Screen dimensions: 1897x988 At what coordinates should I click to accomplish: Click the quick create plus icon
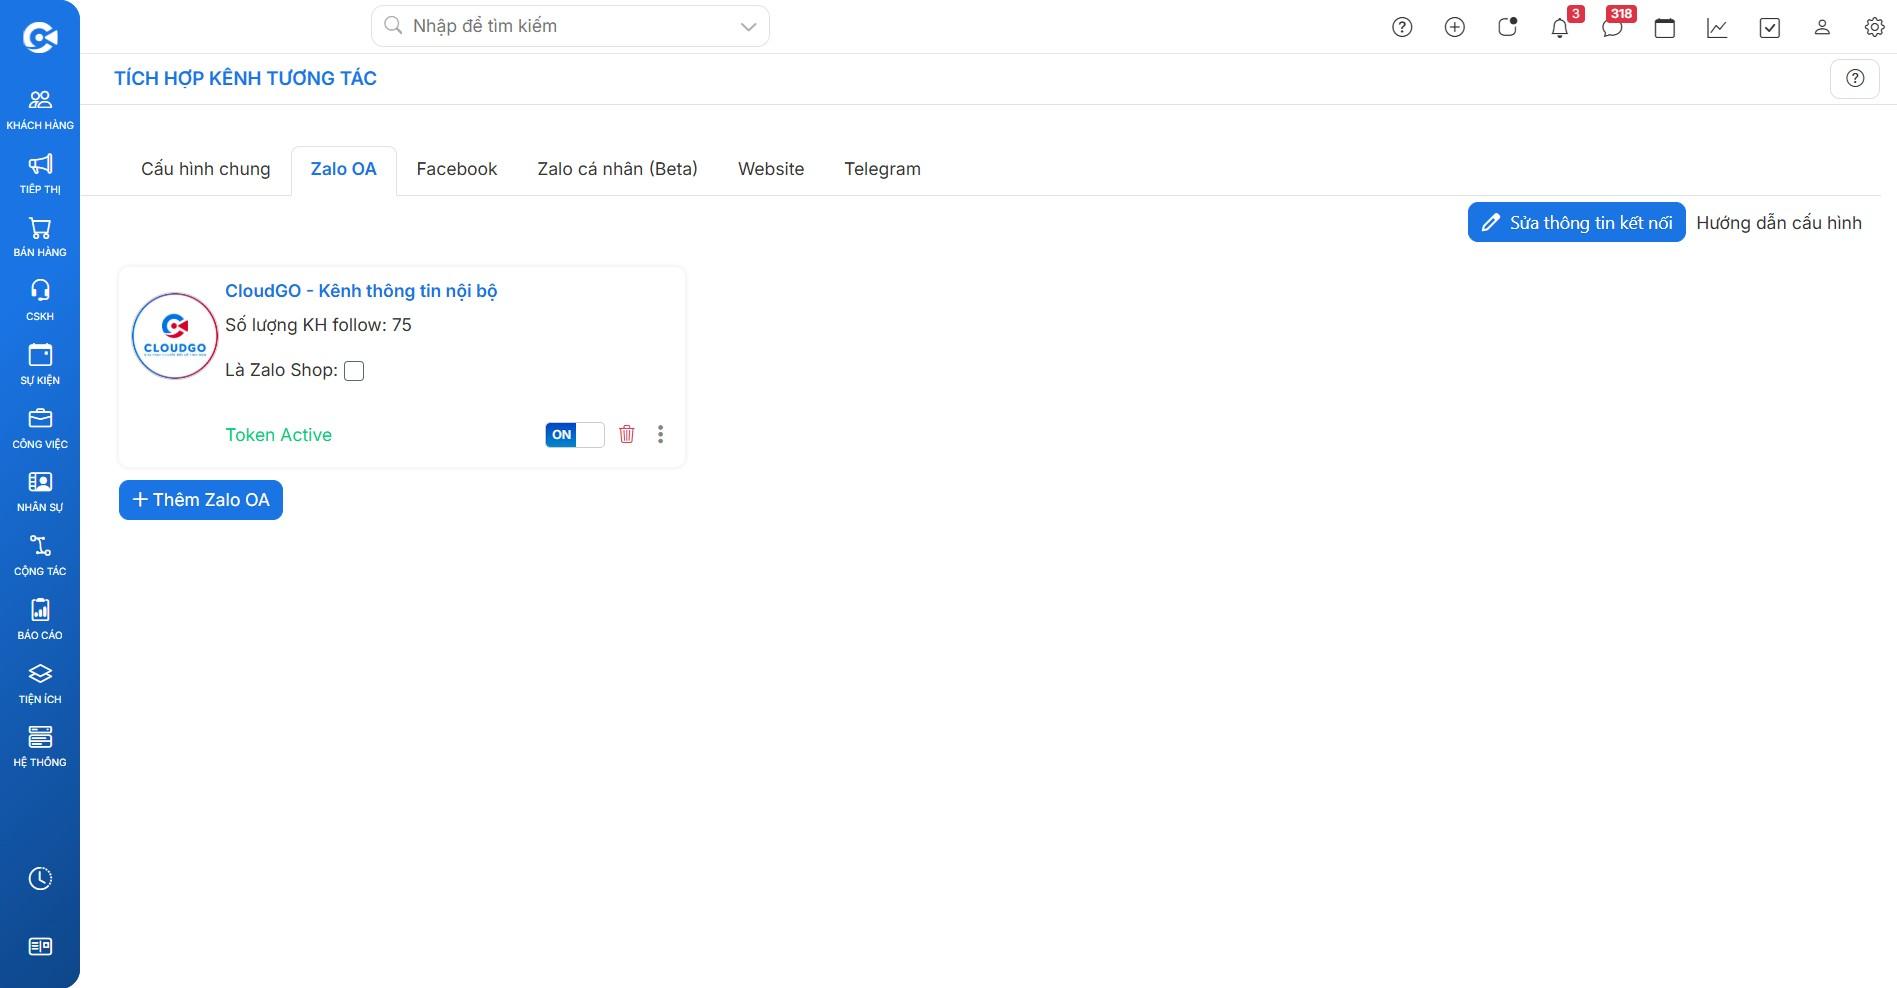pos(1455,28)
